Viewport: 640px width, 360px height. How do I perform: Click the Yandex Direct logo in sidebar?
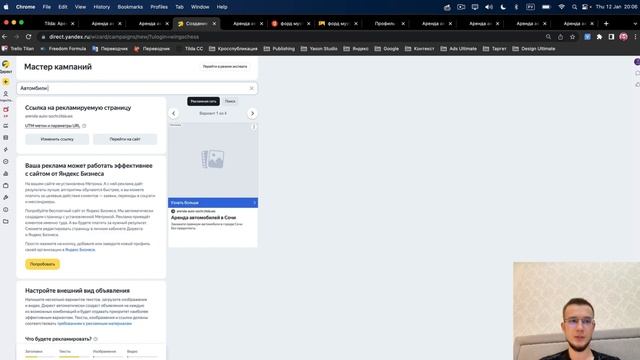[6, 64]
